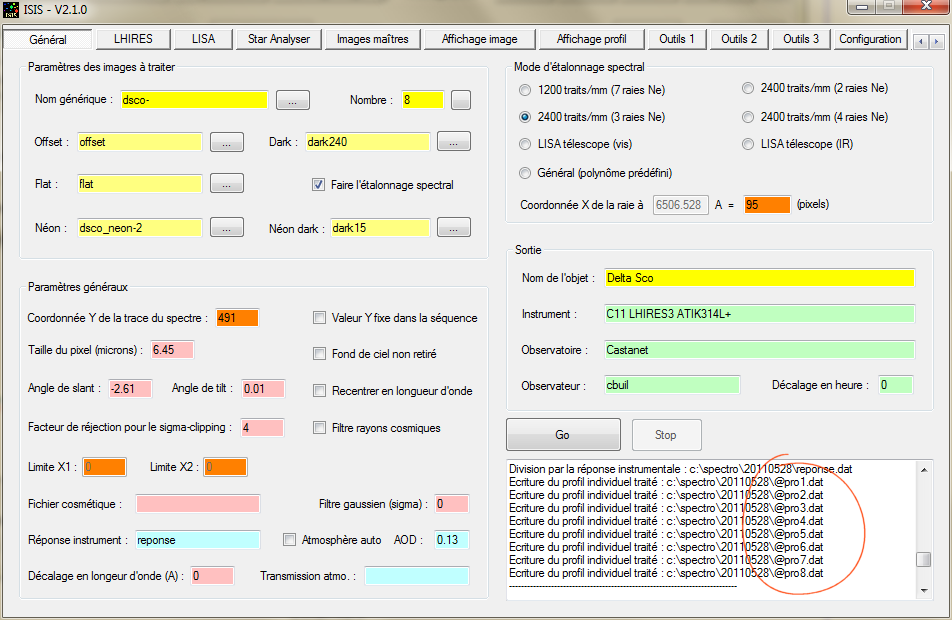Click browse button next to Néon dark
Screen dimensions: 952x620
pos(454,228)
